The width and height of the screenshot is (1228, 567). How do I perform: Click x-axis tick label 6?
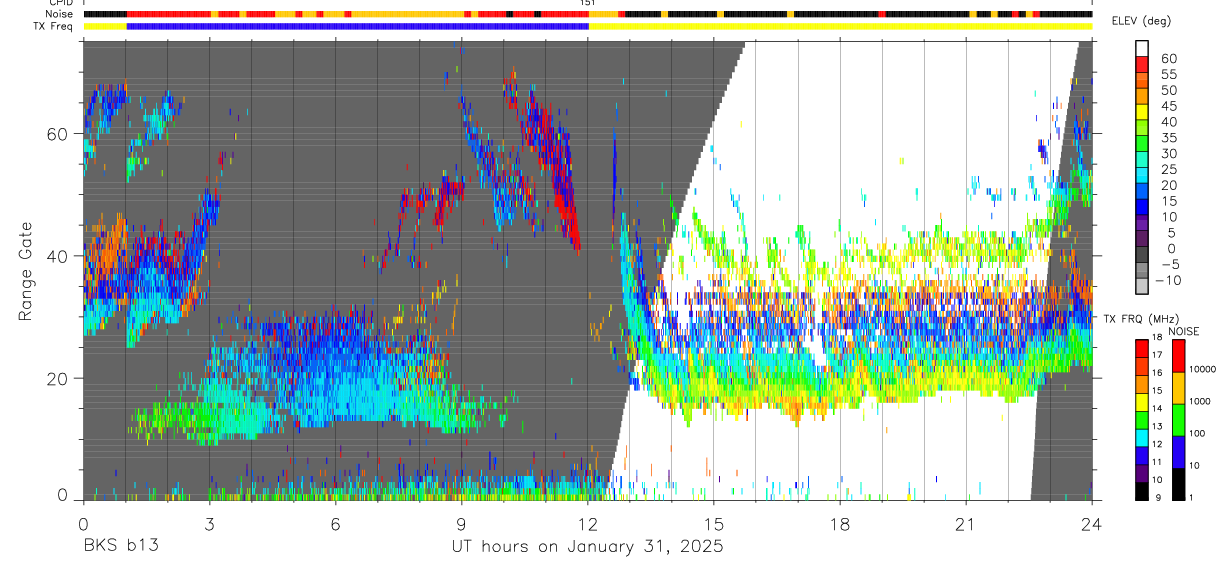(335, 523)
